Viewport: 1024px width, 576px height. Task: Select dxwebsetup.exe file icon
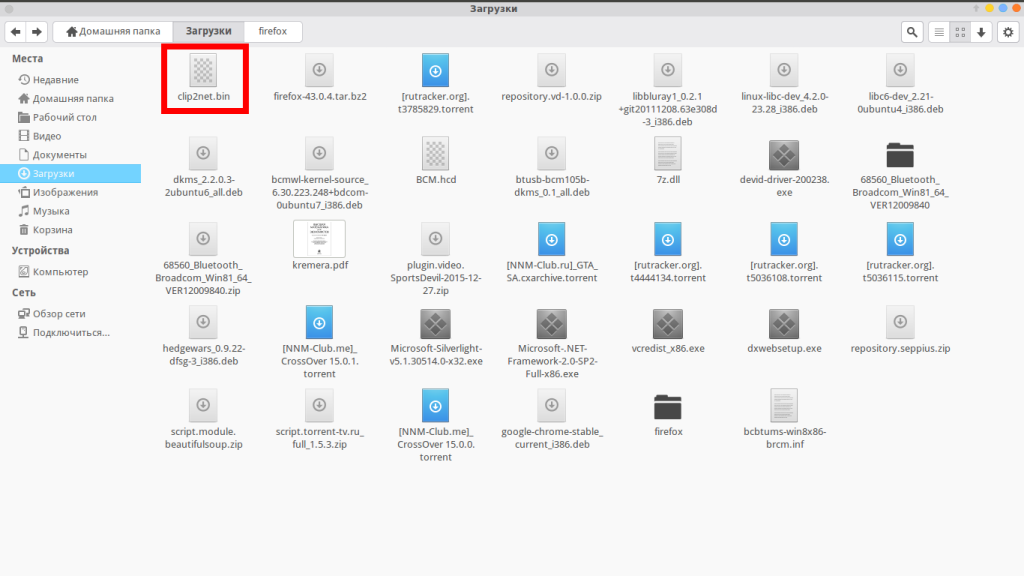point(784,323)
